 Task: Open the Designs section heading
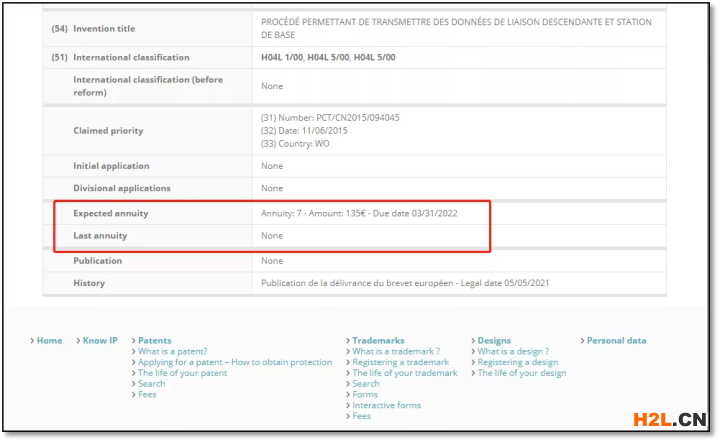coord(494,341)
